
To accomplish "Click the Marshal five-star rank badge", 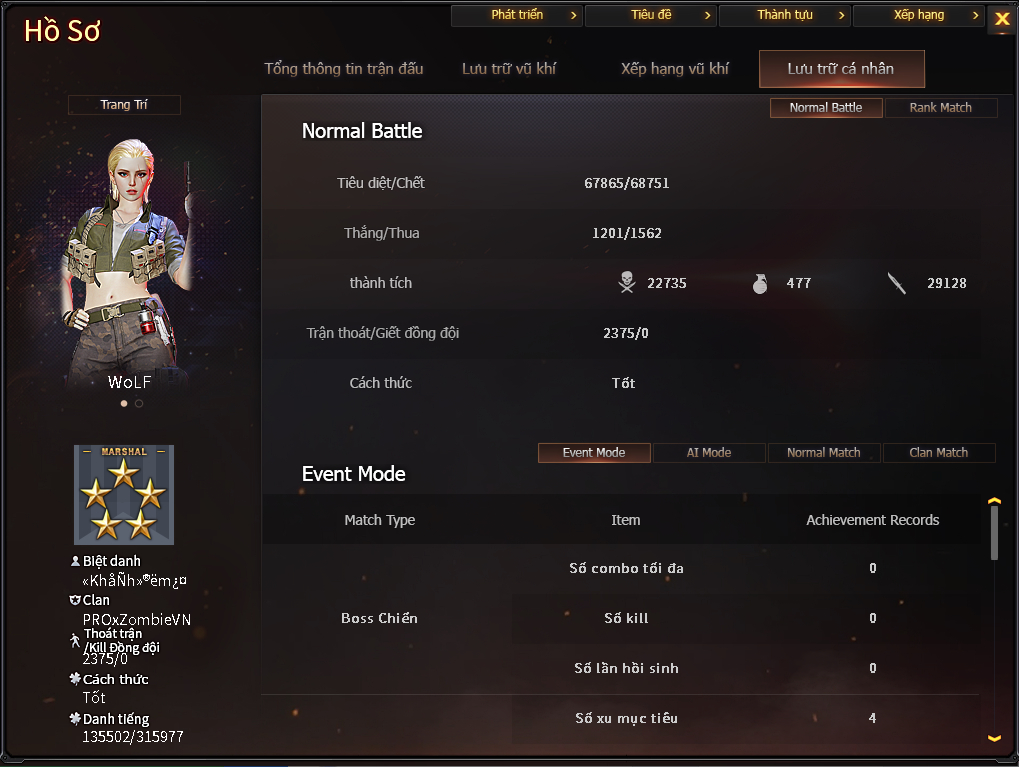I will [124, 495].
